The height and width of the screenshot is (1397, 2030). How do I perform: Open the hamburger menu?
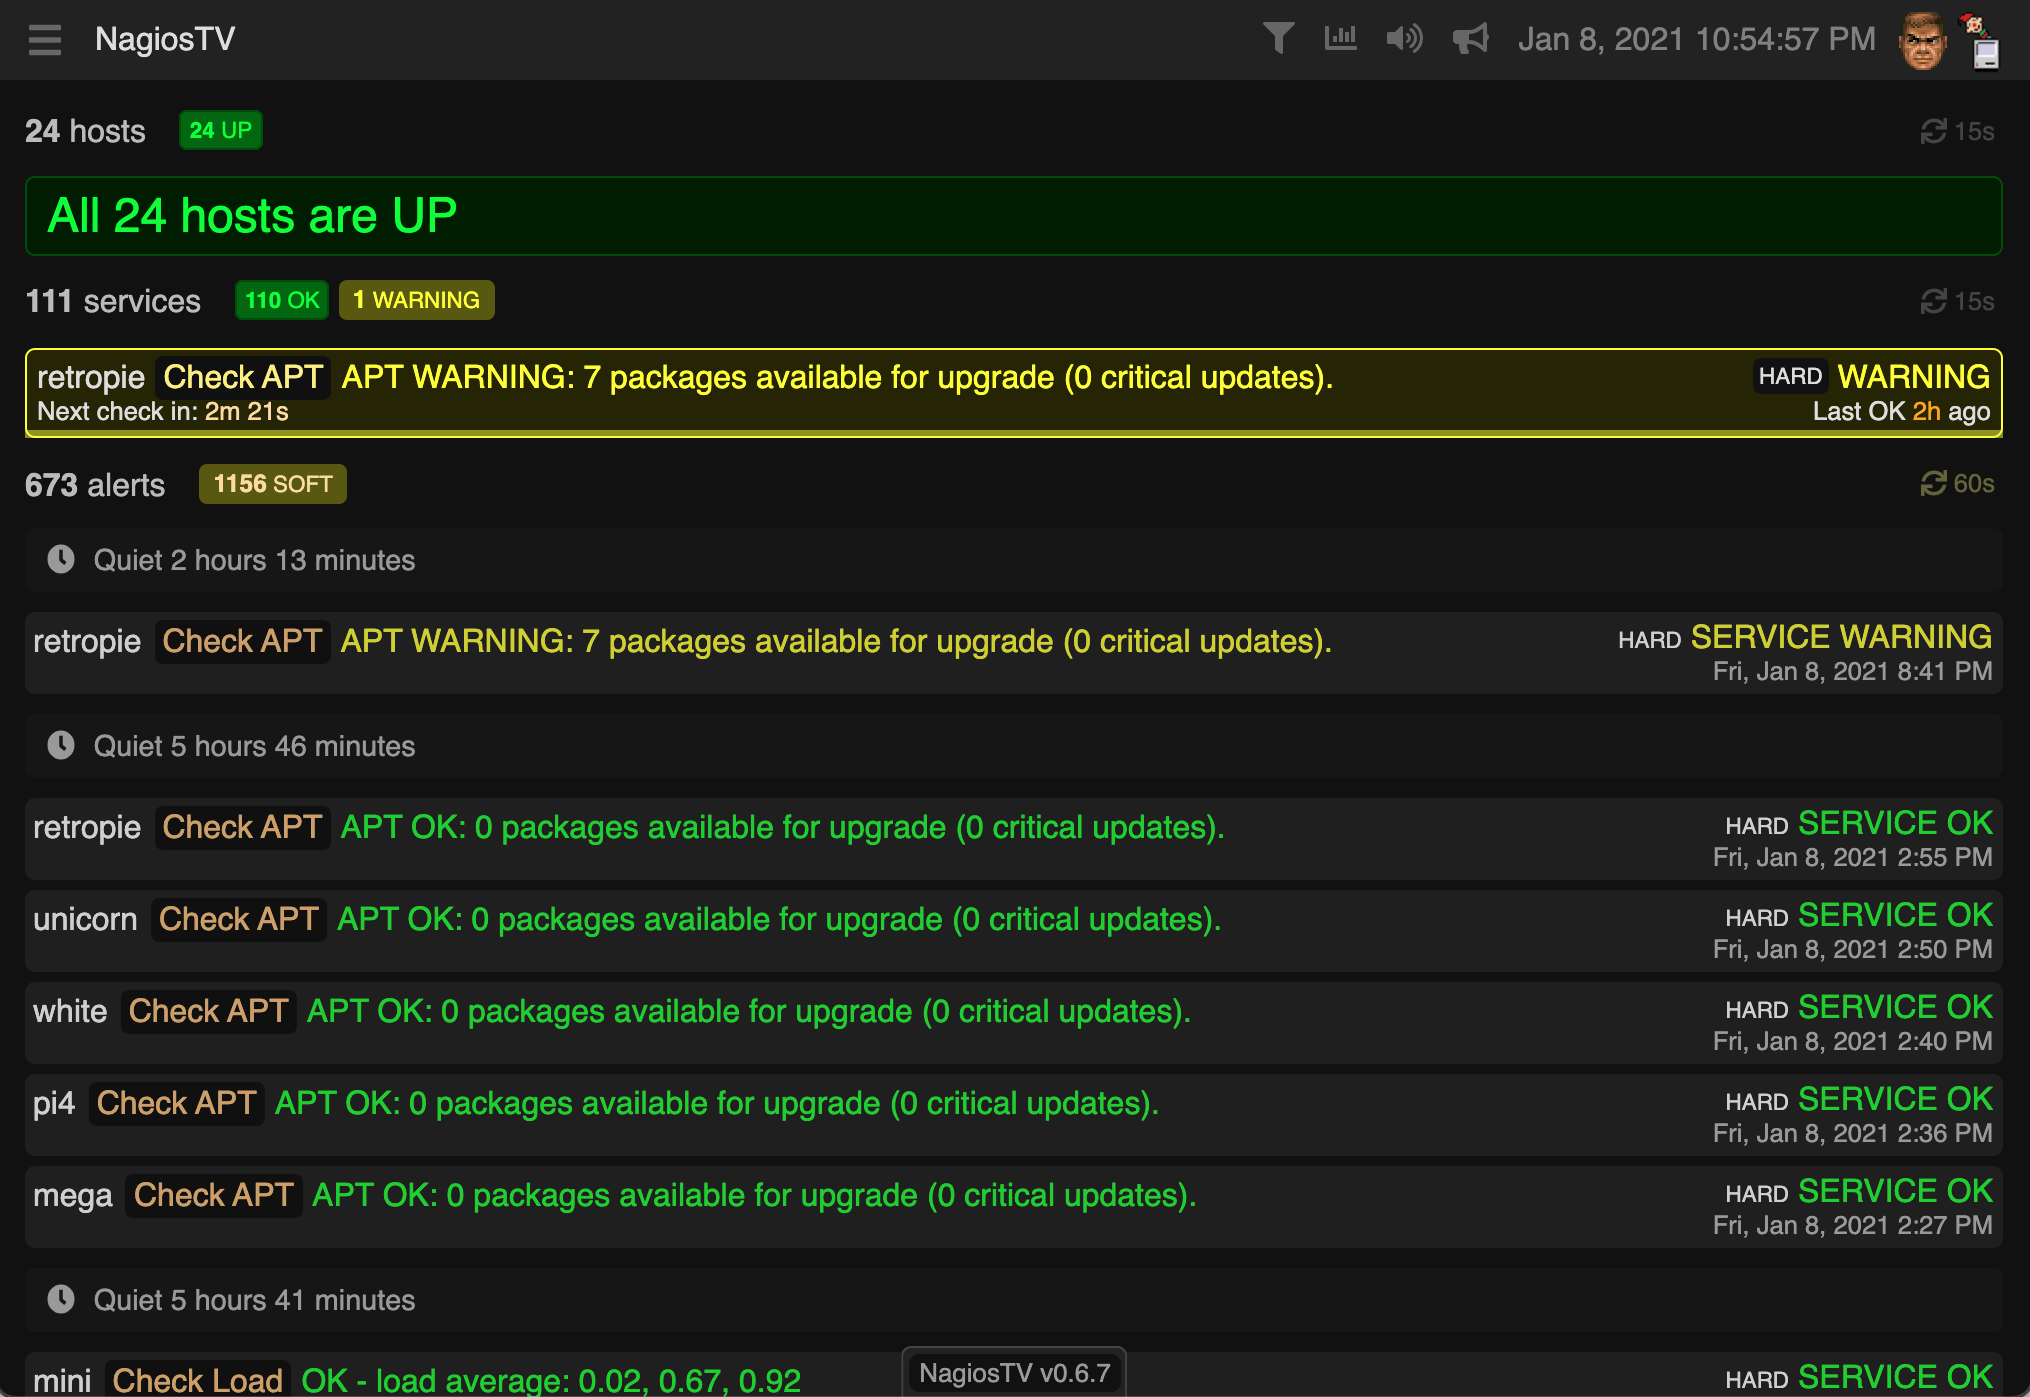pyautogui.click(x=45, y=40)
